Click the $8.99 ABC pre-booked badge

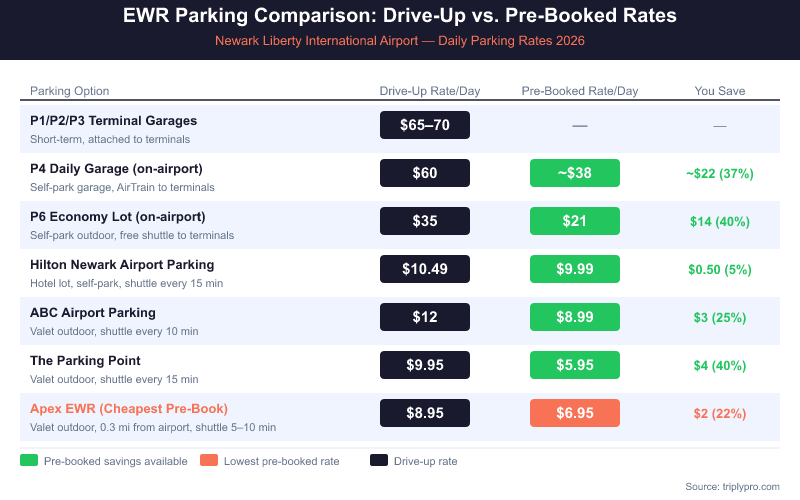pos(575,317)
